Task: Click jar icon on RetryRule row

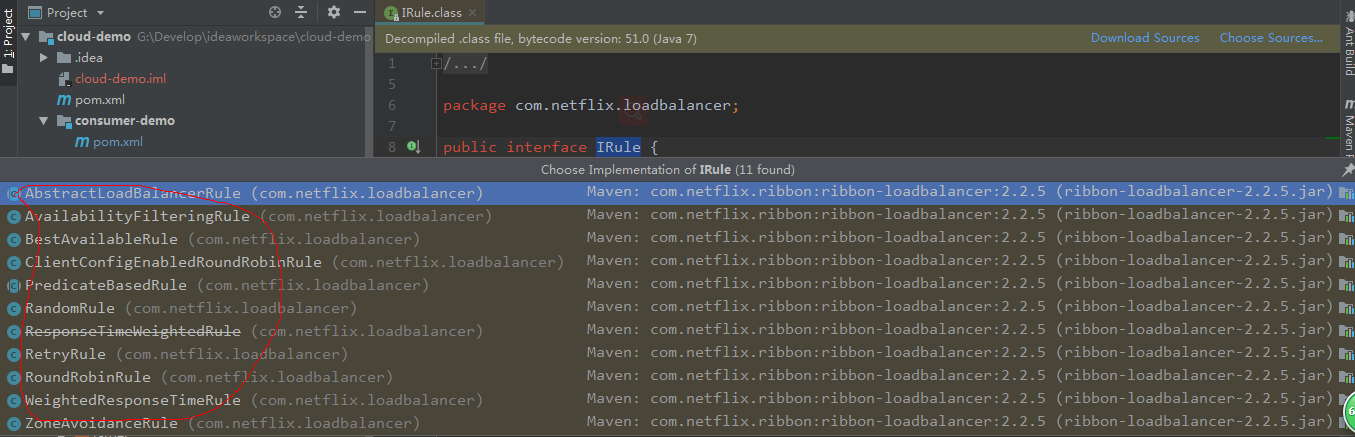Action: (x=1346, y=354)
